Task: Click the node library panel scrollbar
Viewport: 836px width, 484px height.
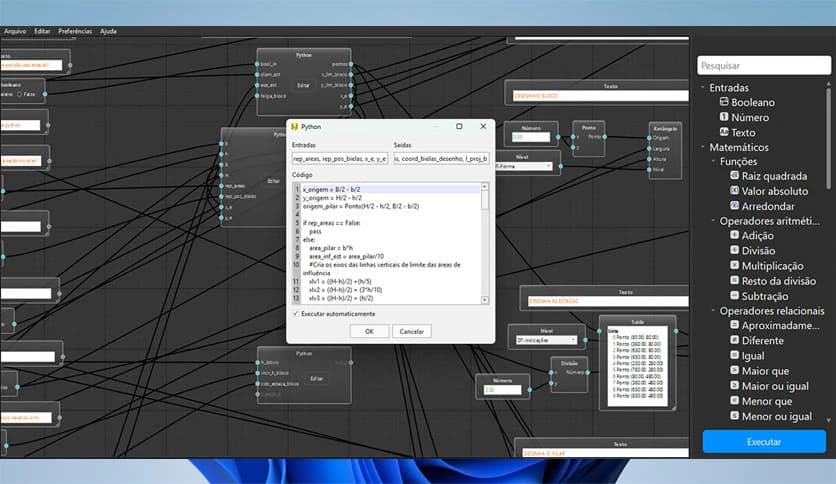Action: click(x=829, y=138)
